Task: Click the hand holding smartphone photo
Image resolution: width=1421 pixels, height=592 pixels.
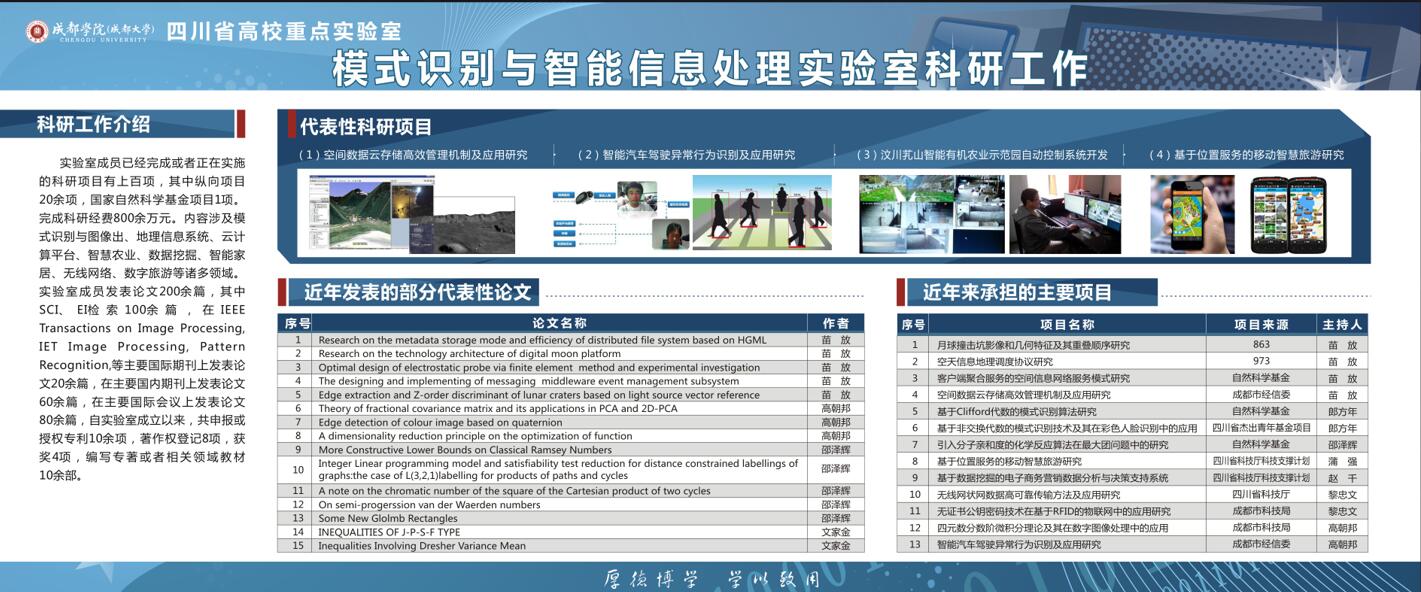Action: pyautogui.click(x=1192, y=214)
